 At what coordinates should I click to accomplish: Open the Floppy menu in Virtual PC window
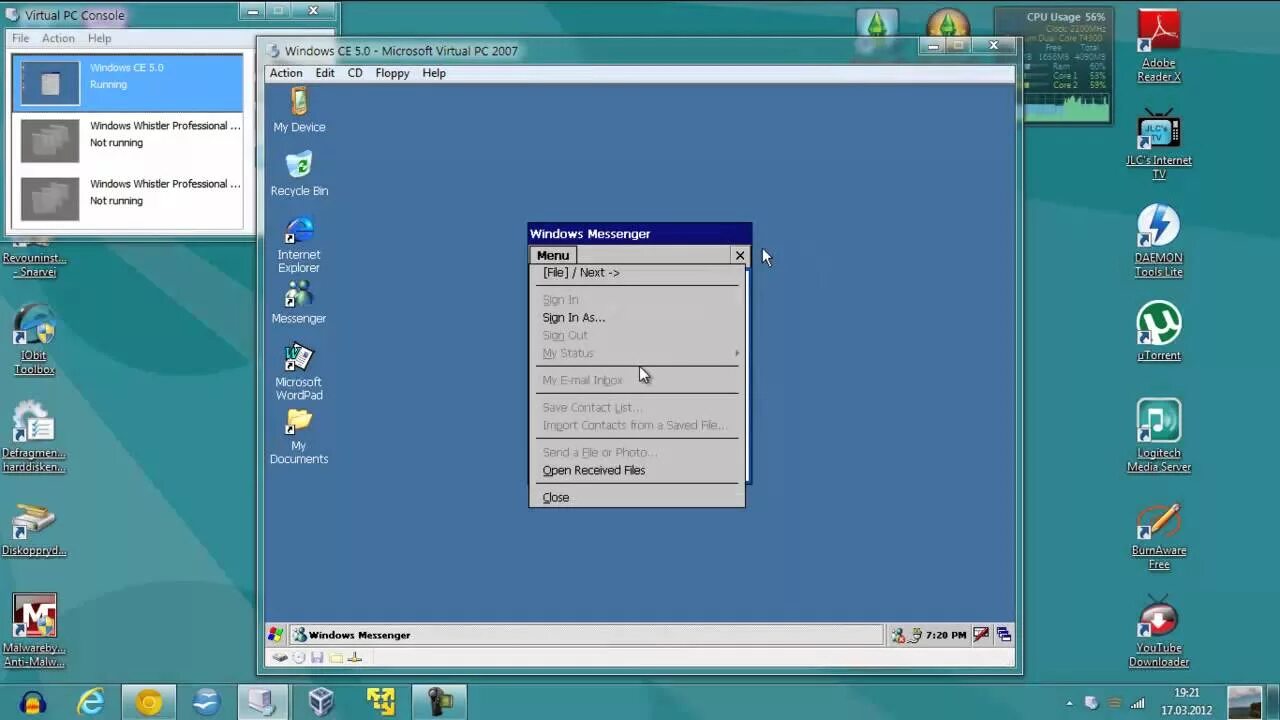click(x=392, y=73)
